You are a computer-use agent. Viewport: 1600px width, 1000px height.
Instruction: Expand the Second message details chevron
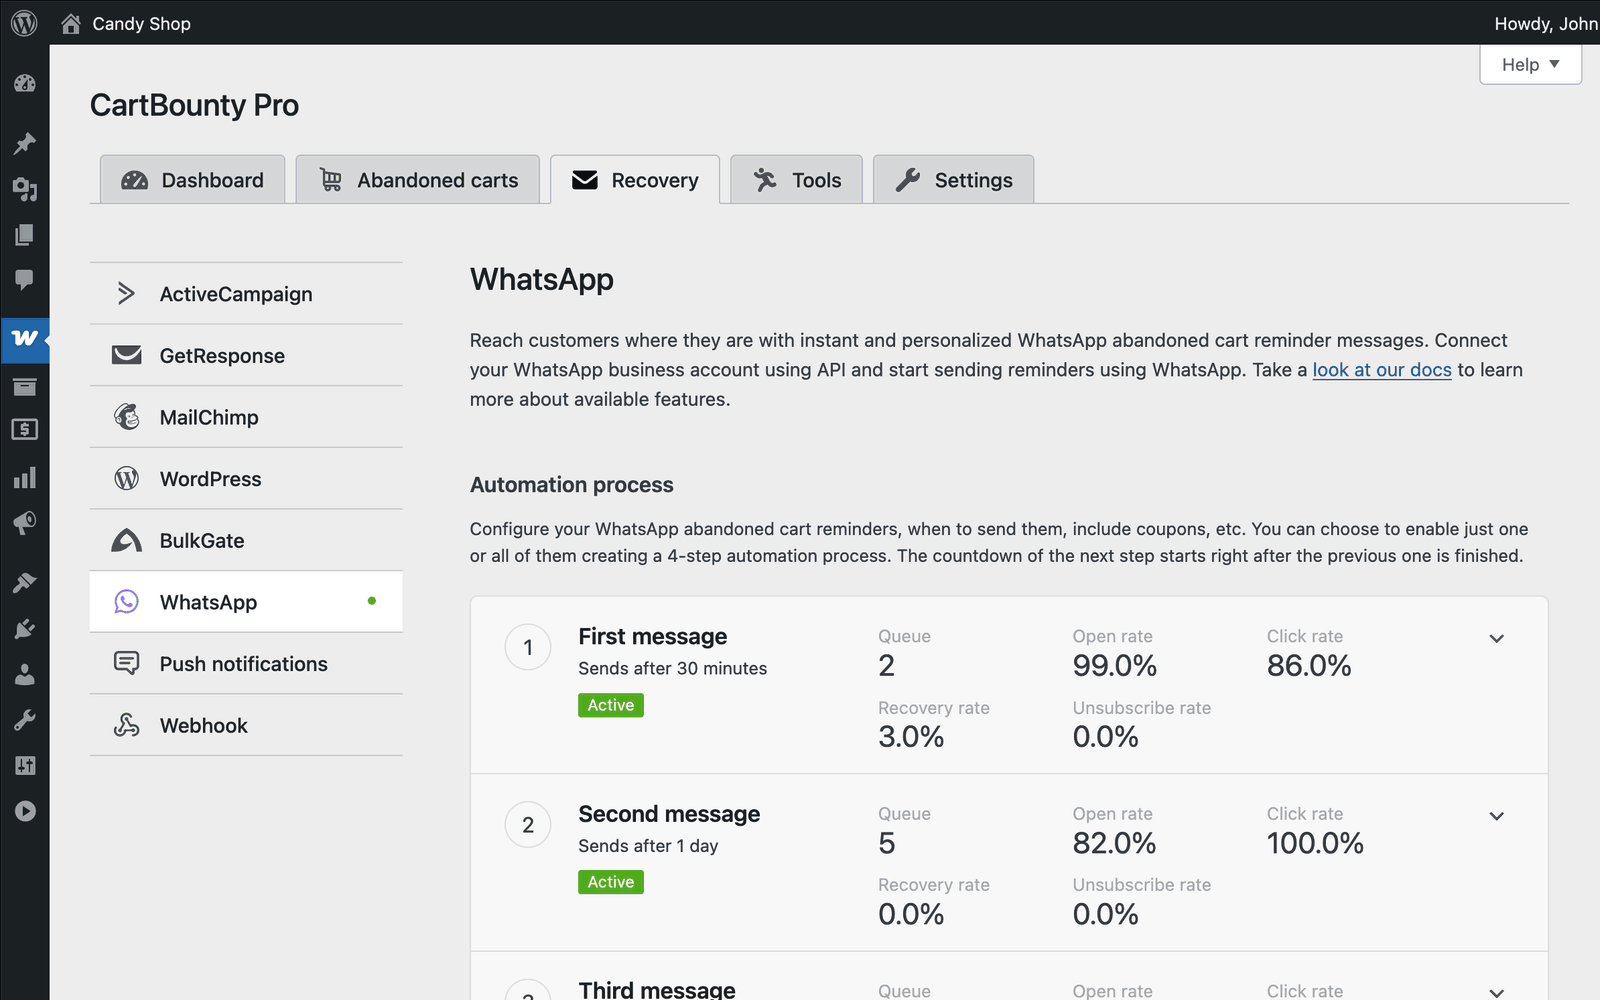(x=1496, y=816)
